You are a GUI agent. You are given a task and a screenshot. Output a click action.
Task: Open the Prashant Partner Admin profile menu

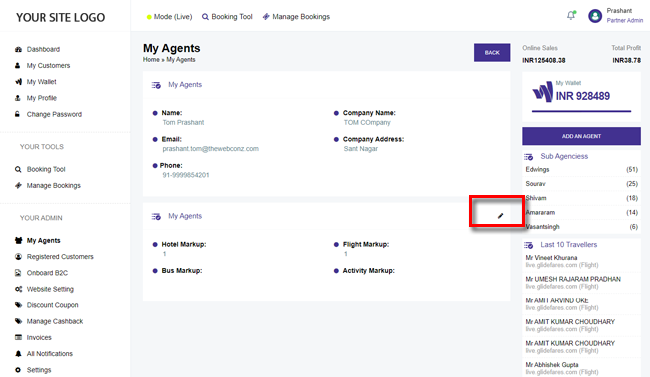tap(616, 16)
